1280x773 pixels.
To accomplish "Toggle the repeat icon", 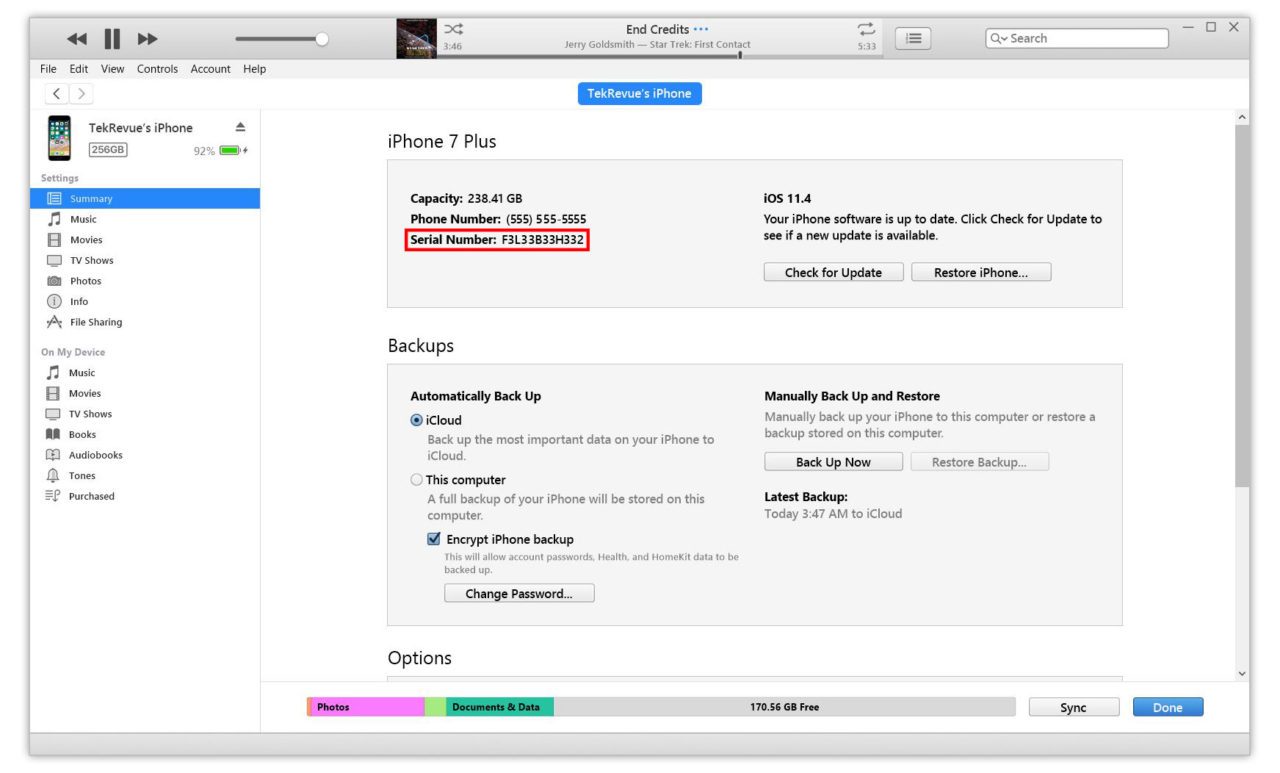I will (866, 29).
